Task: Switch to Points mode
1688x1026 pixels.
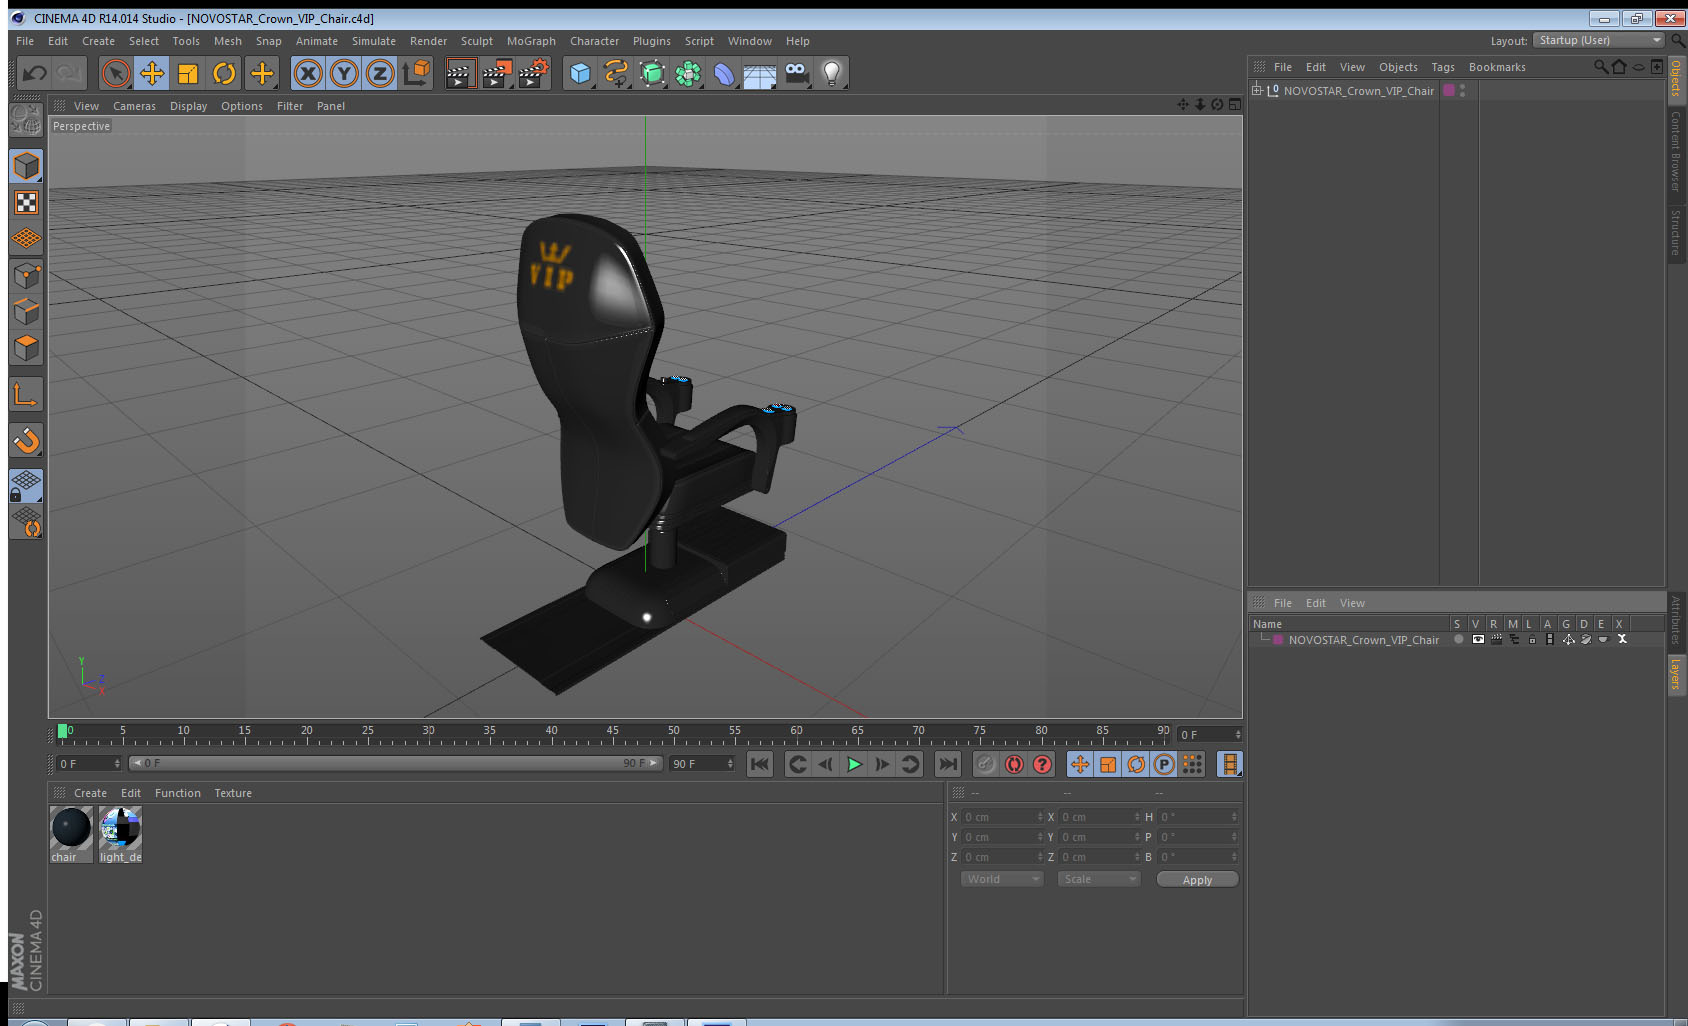Action: click(x=26, y=275)
